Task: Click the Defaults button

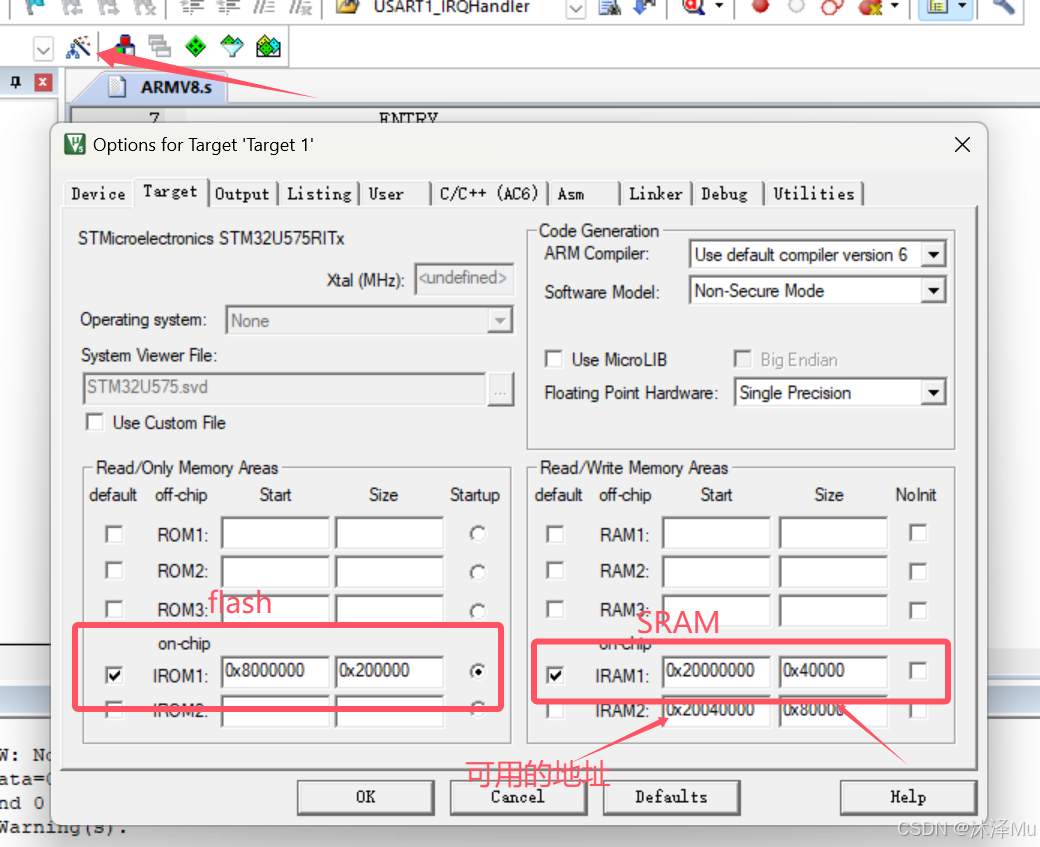Action: (671, 797)
